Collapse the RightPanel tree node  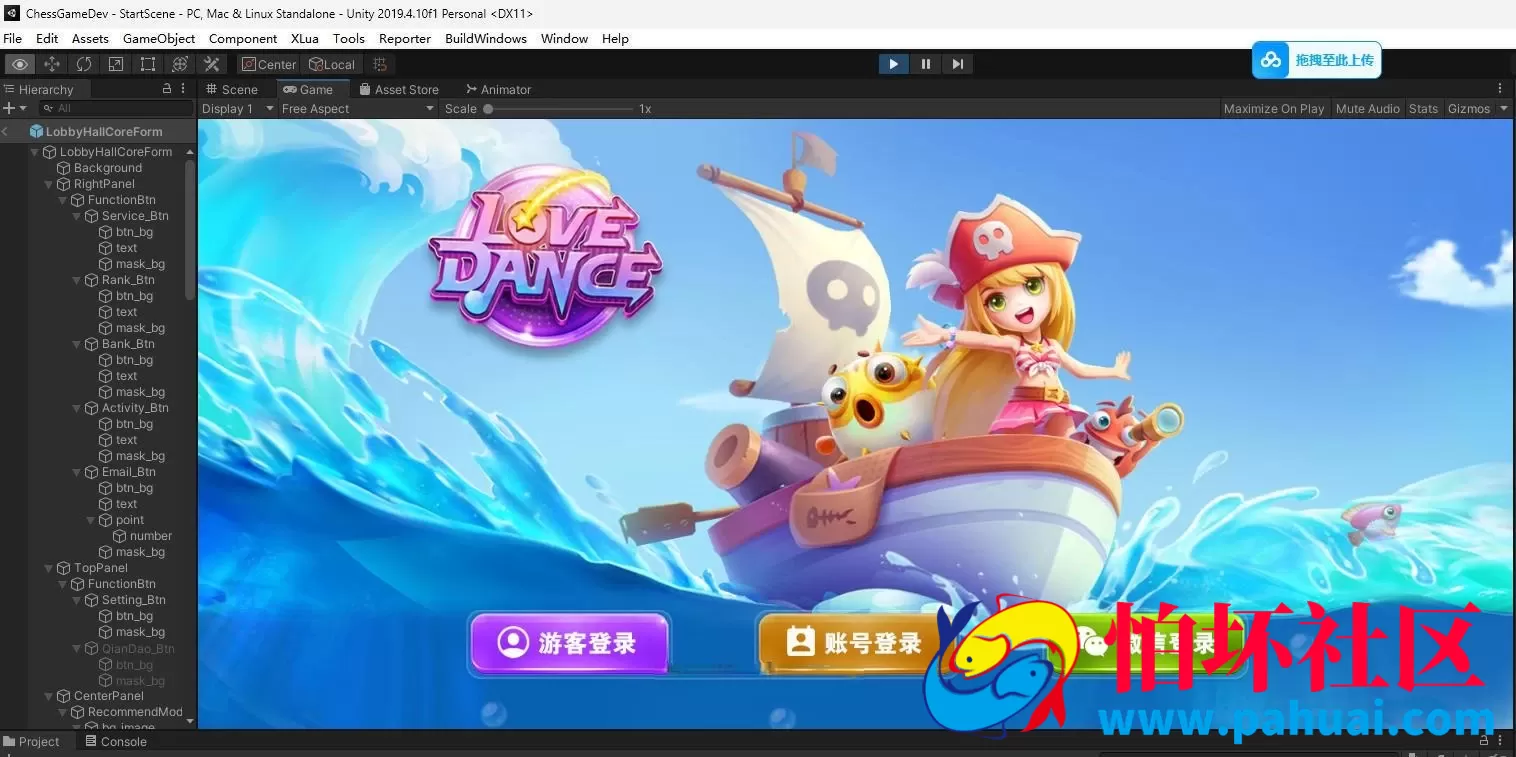[49, 184]
